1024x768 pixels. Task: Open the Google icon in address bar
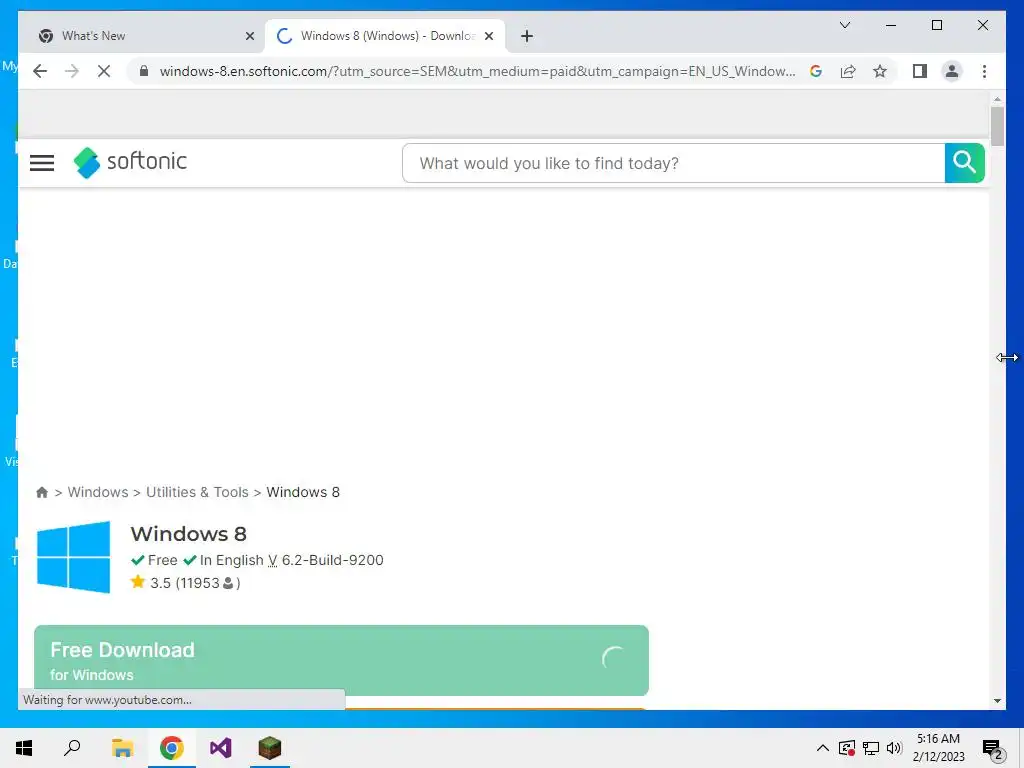pos(816,71)
